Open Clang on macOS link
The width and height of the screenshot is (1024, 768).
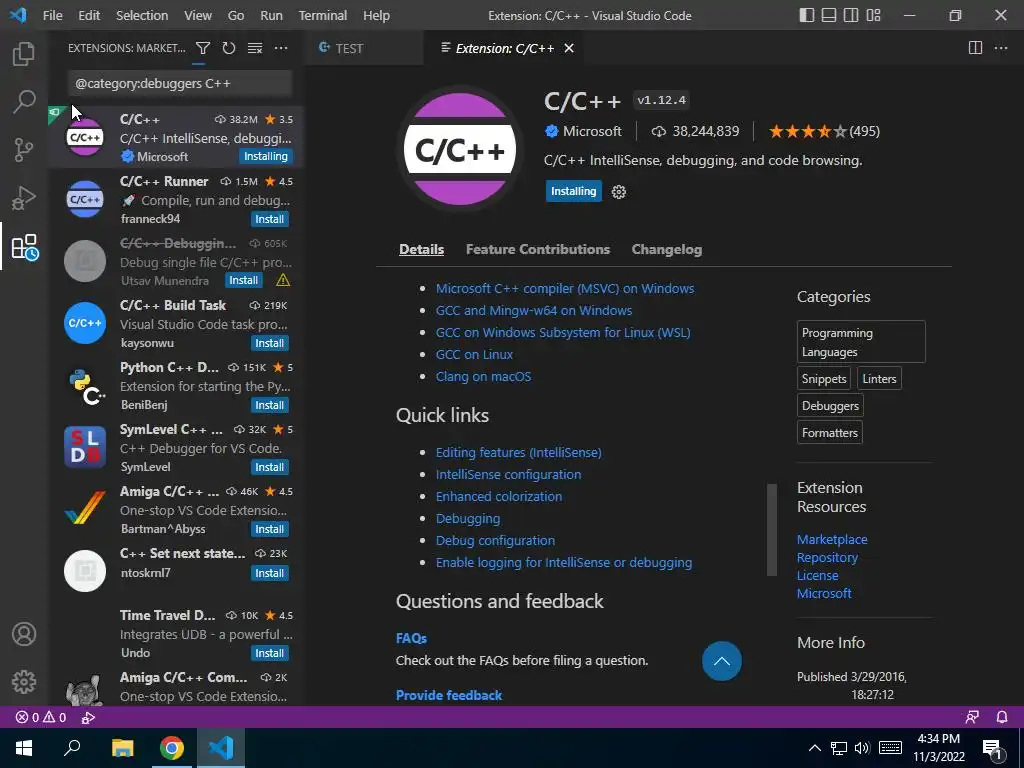click(483, 377)
